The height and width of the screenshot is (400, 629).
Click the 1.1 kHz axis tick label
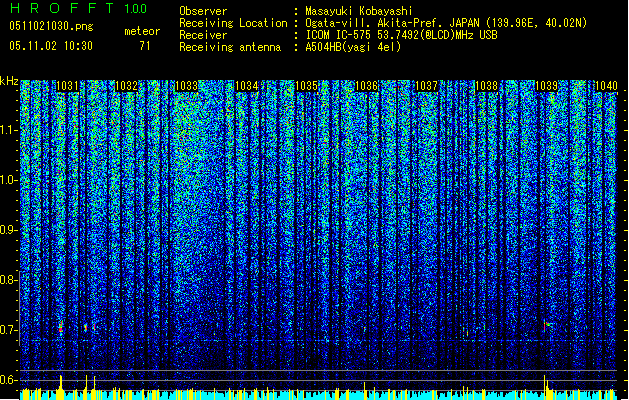click(9, 130)
